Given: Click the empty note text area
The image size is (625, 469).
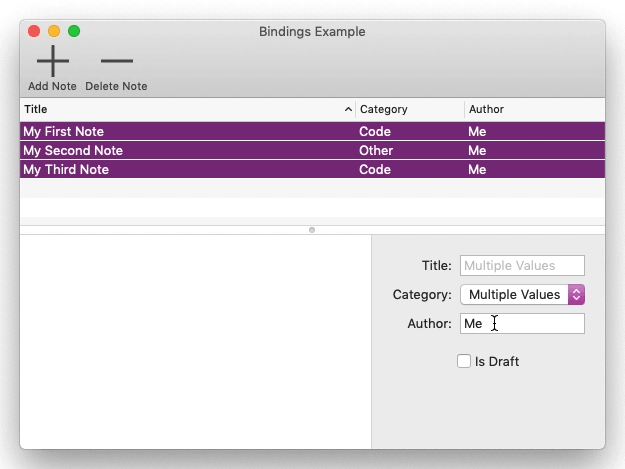Looking at the screenshot, I should pyautogui.click(x=195, y=341).
